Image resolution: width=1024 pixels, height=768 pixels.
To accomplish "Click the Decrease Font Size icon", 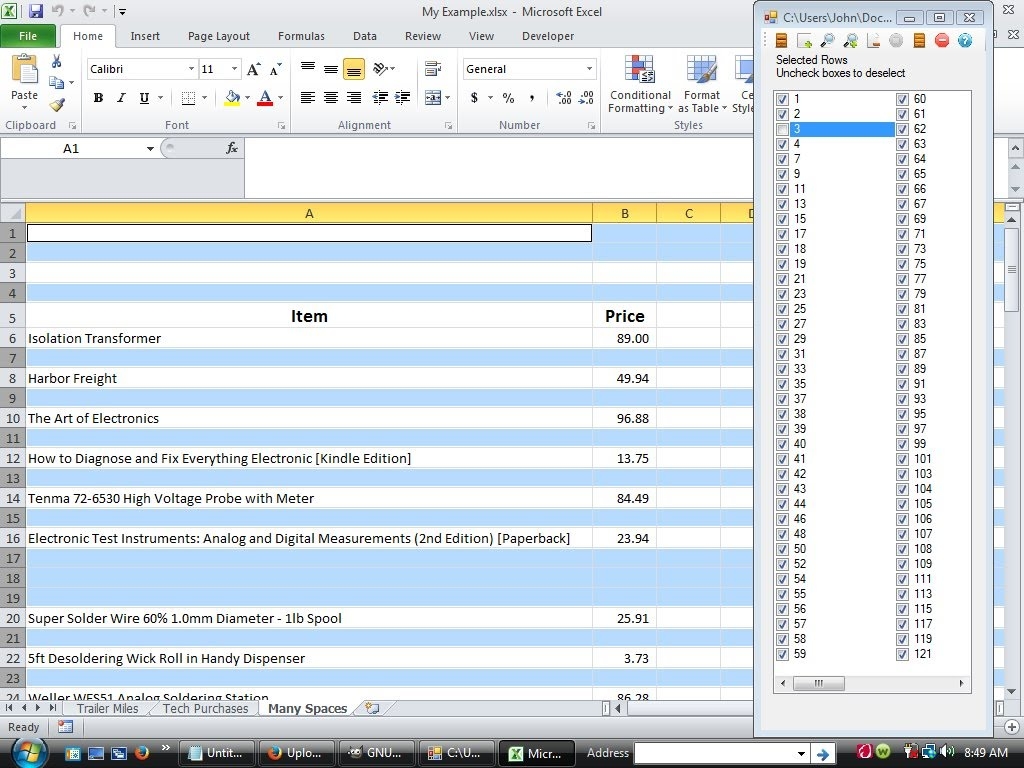I will (276, 69).
